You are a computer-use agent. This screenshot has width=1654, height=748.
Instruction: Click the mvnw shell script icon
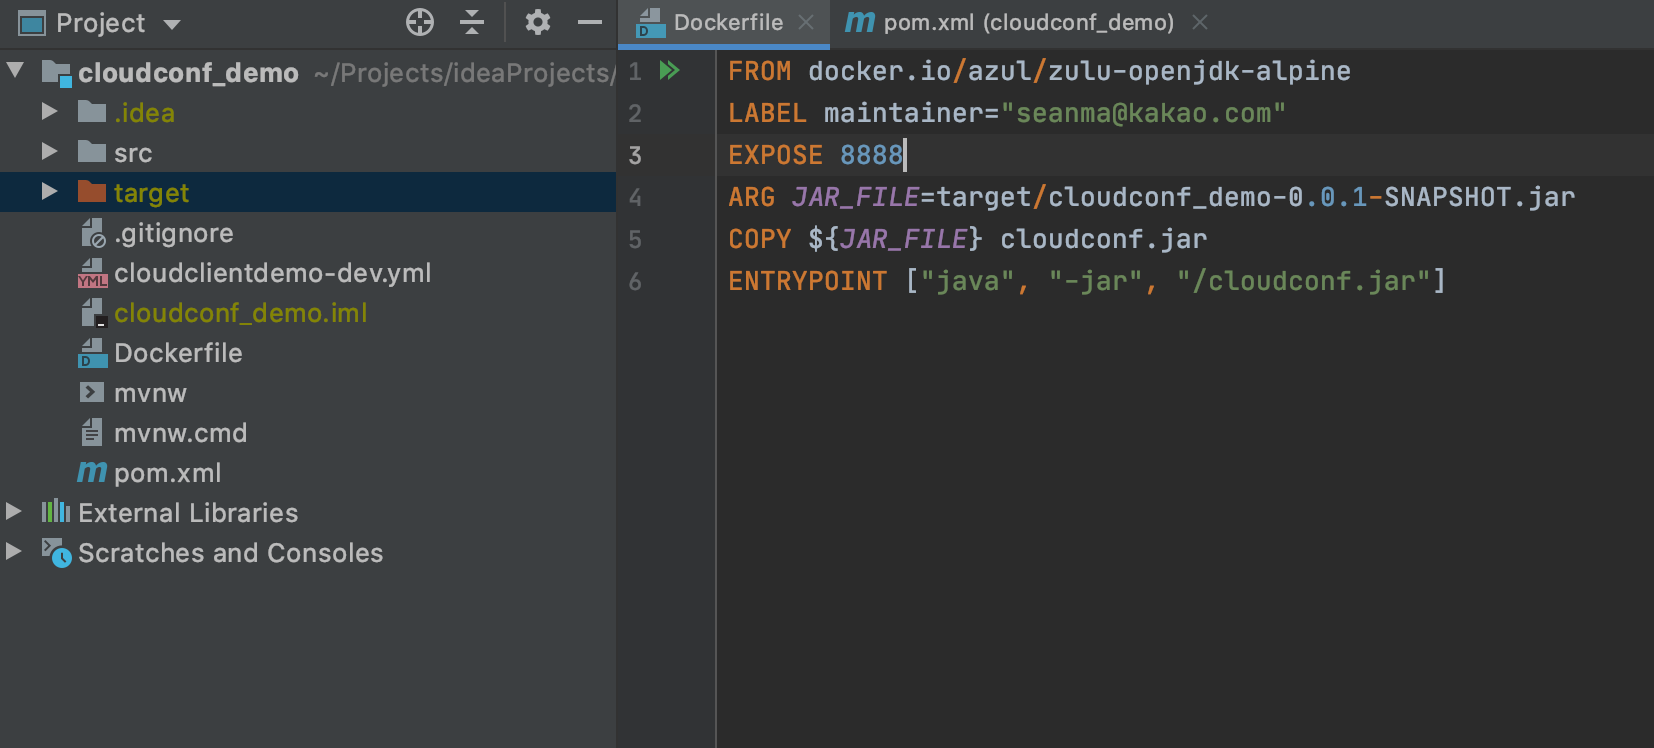[92, 392]
